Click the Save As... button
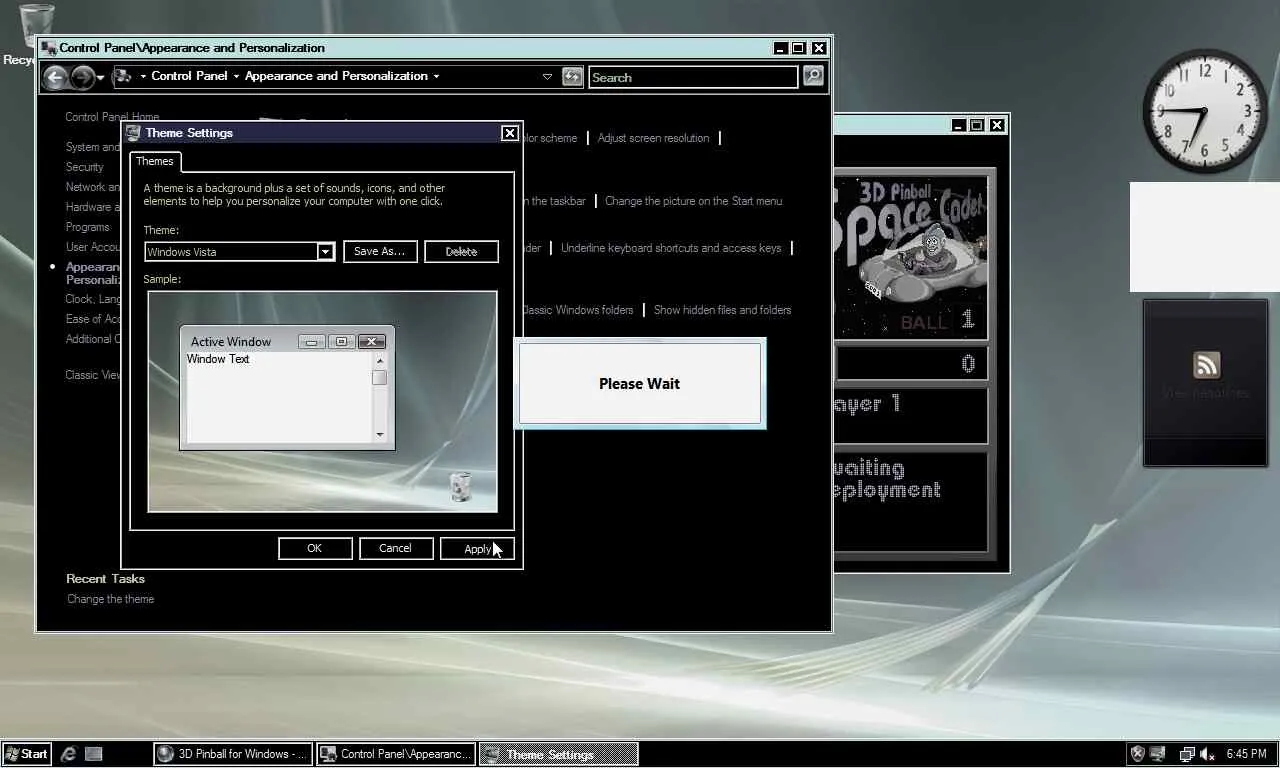The width and height of the screenshot is (1280, 768). [380, 252]
